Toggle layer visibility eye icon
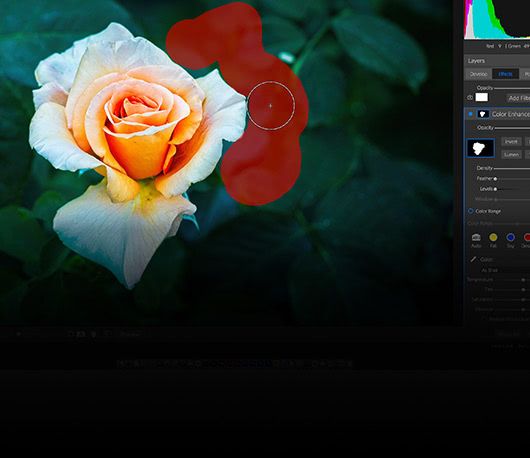 tap(470, 97)
